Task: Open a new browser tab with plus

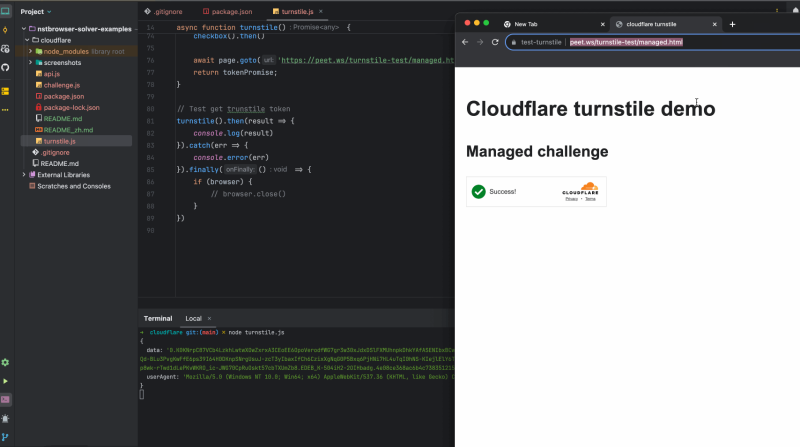Action: 732,24
